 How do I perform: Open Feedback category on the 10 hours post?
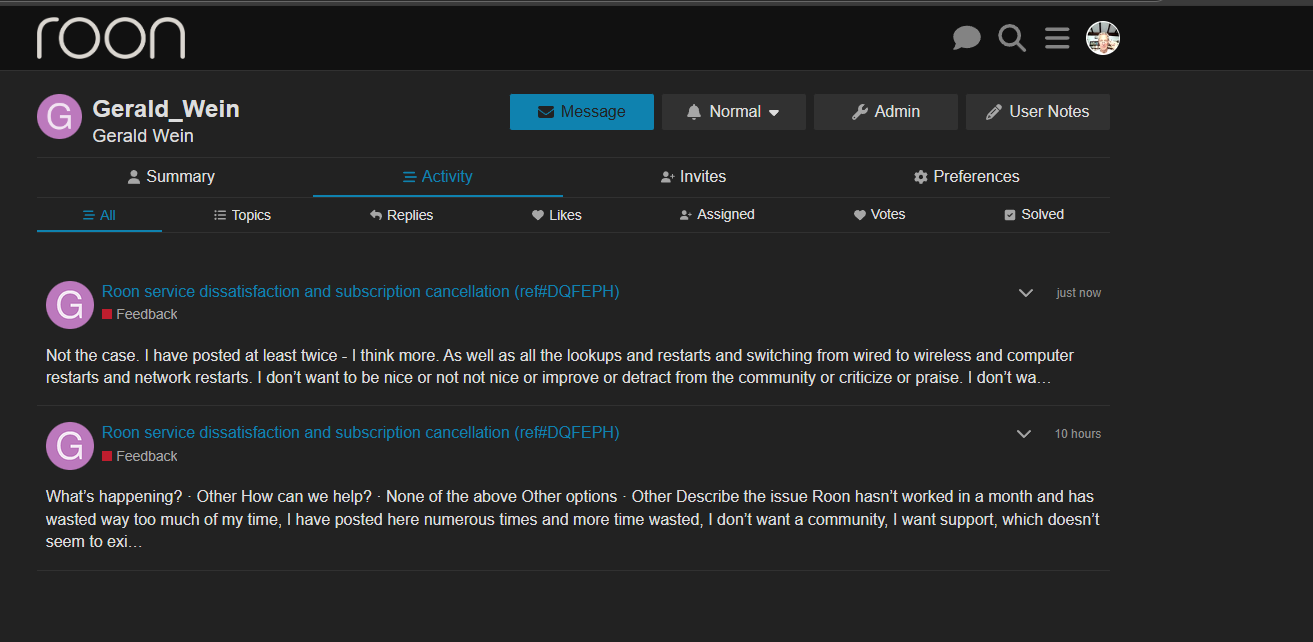click(140, 456)
